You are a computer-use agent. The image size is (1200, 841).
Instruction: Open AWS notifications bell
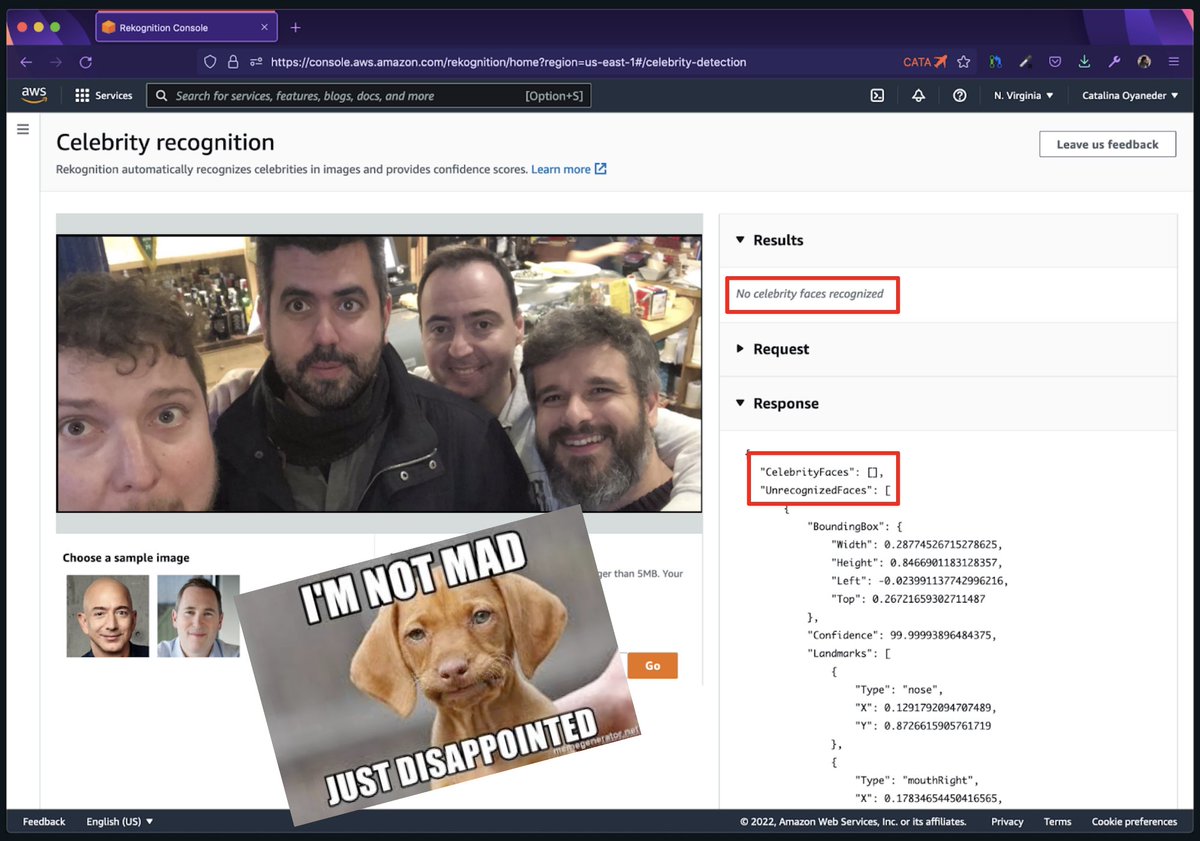(919, 95)
